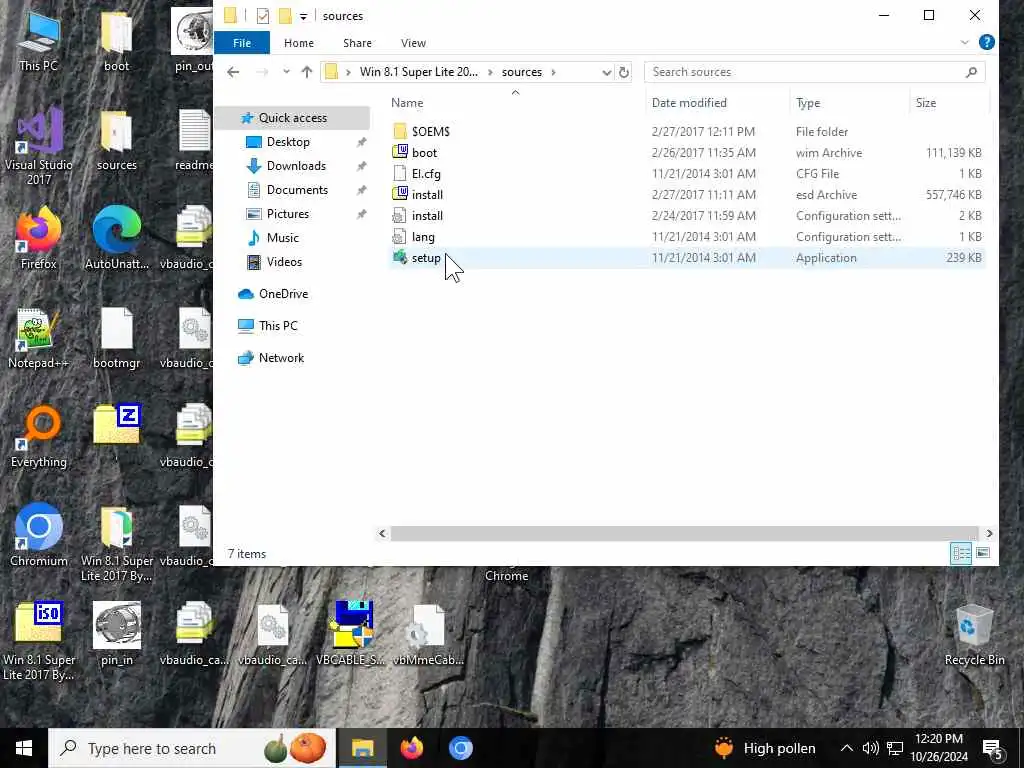Open Chromium desktop shortcut

point(39,534)
